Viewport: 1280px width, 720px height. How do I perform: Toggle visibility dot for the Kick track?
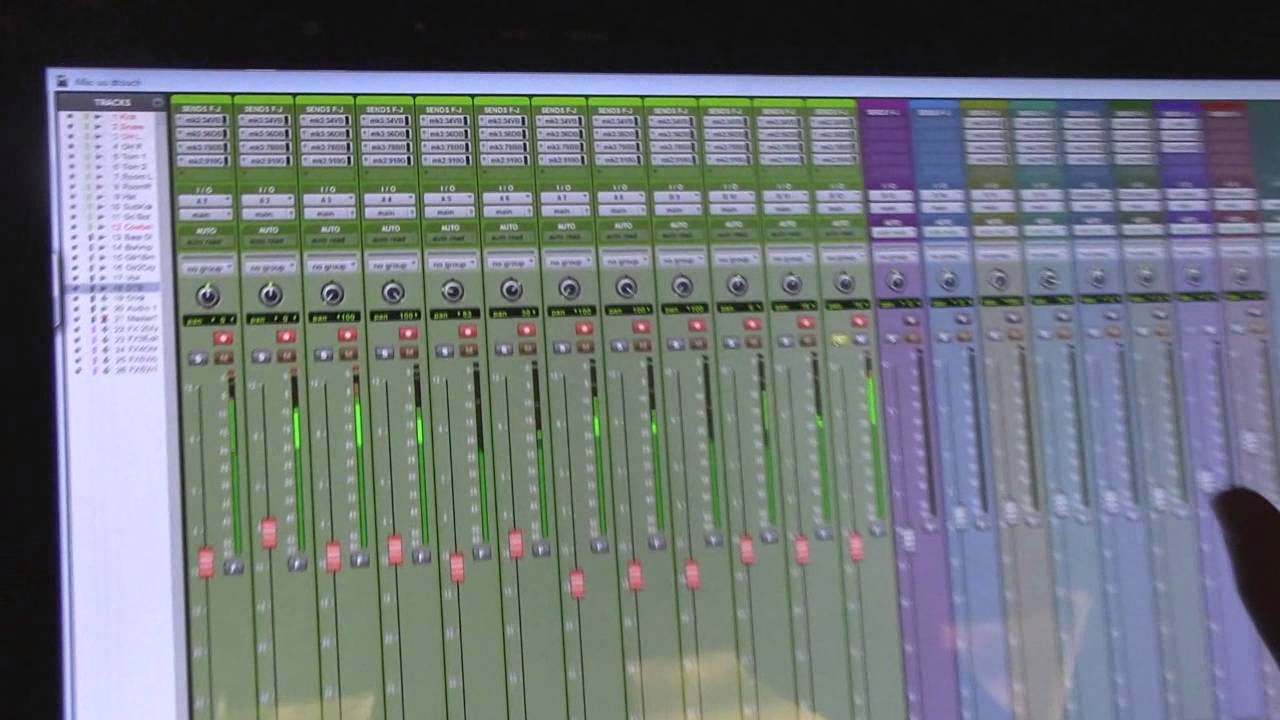(x=69, y=116)
